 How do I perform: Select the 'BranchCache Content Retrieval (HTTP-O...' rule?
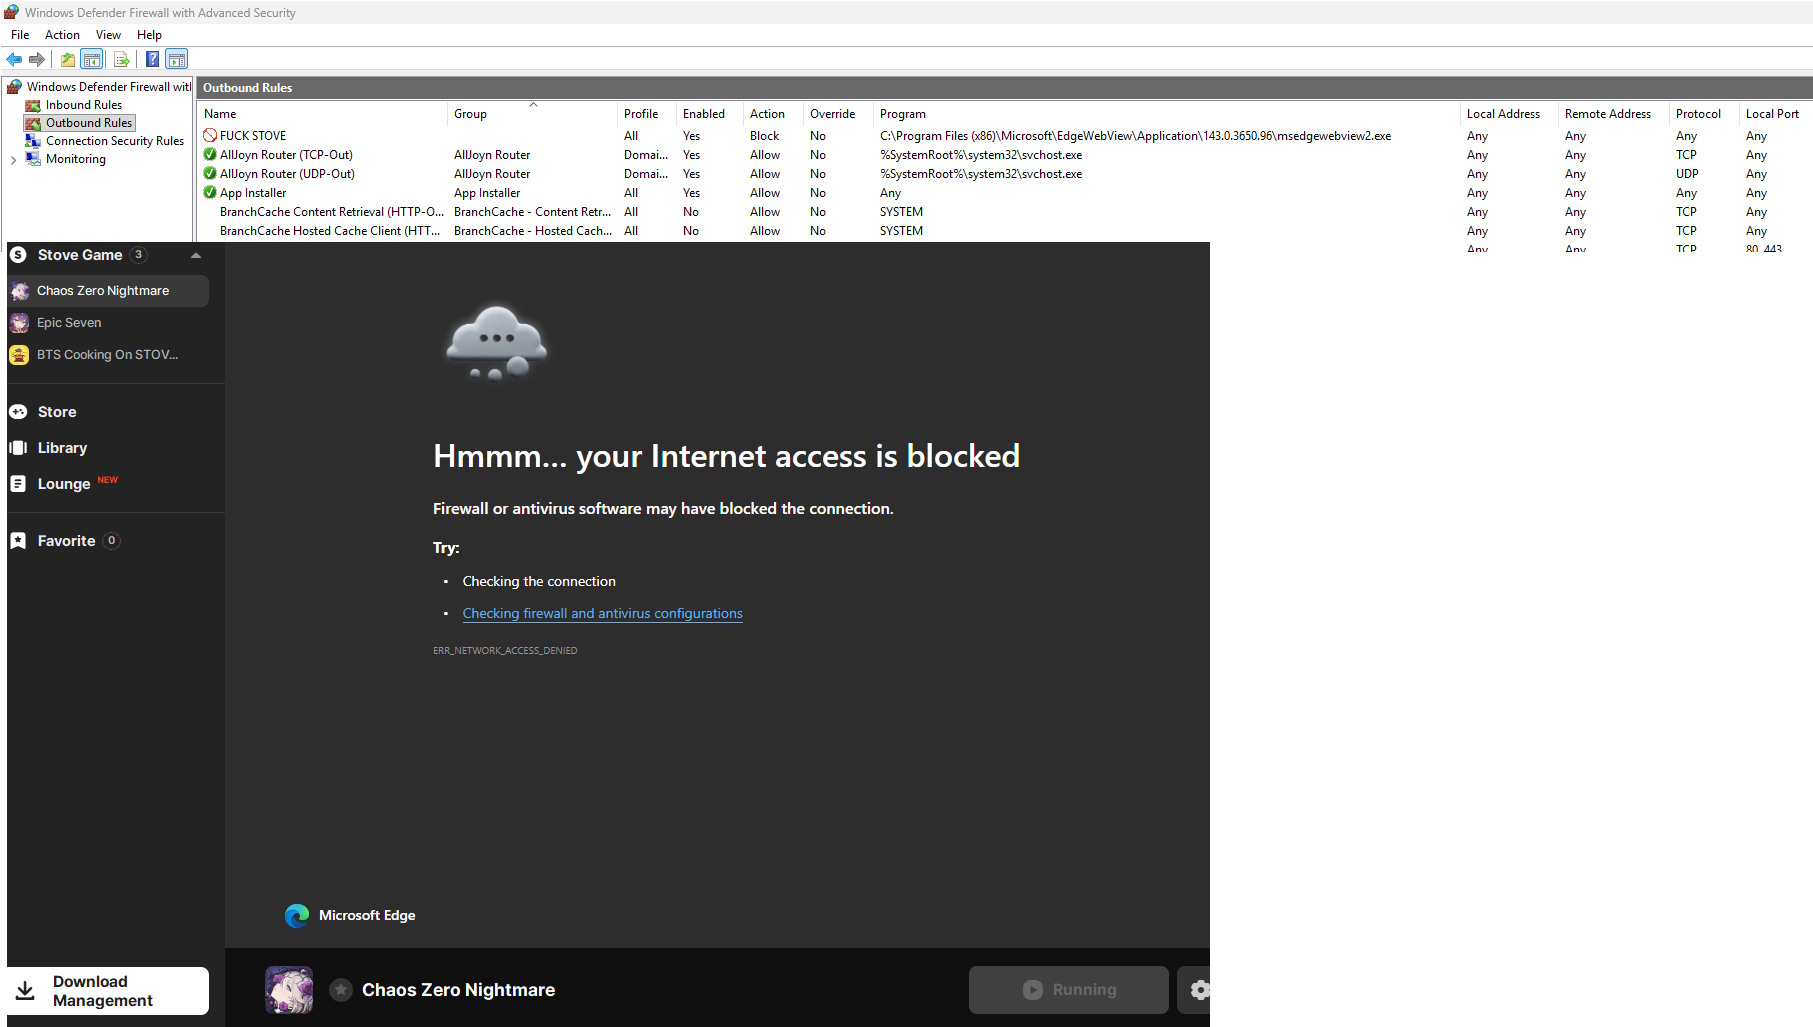(331, 212)
